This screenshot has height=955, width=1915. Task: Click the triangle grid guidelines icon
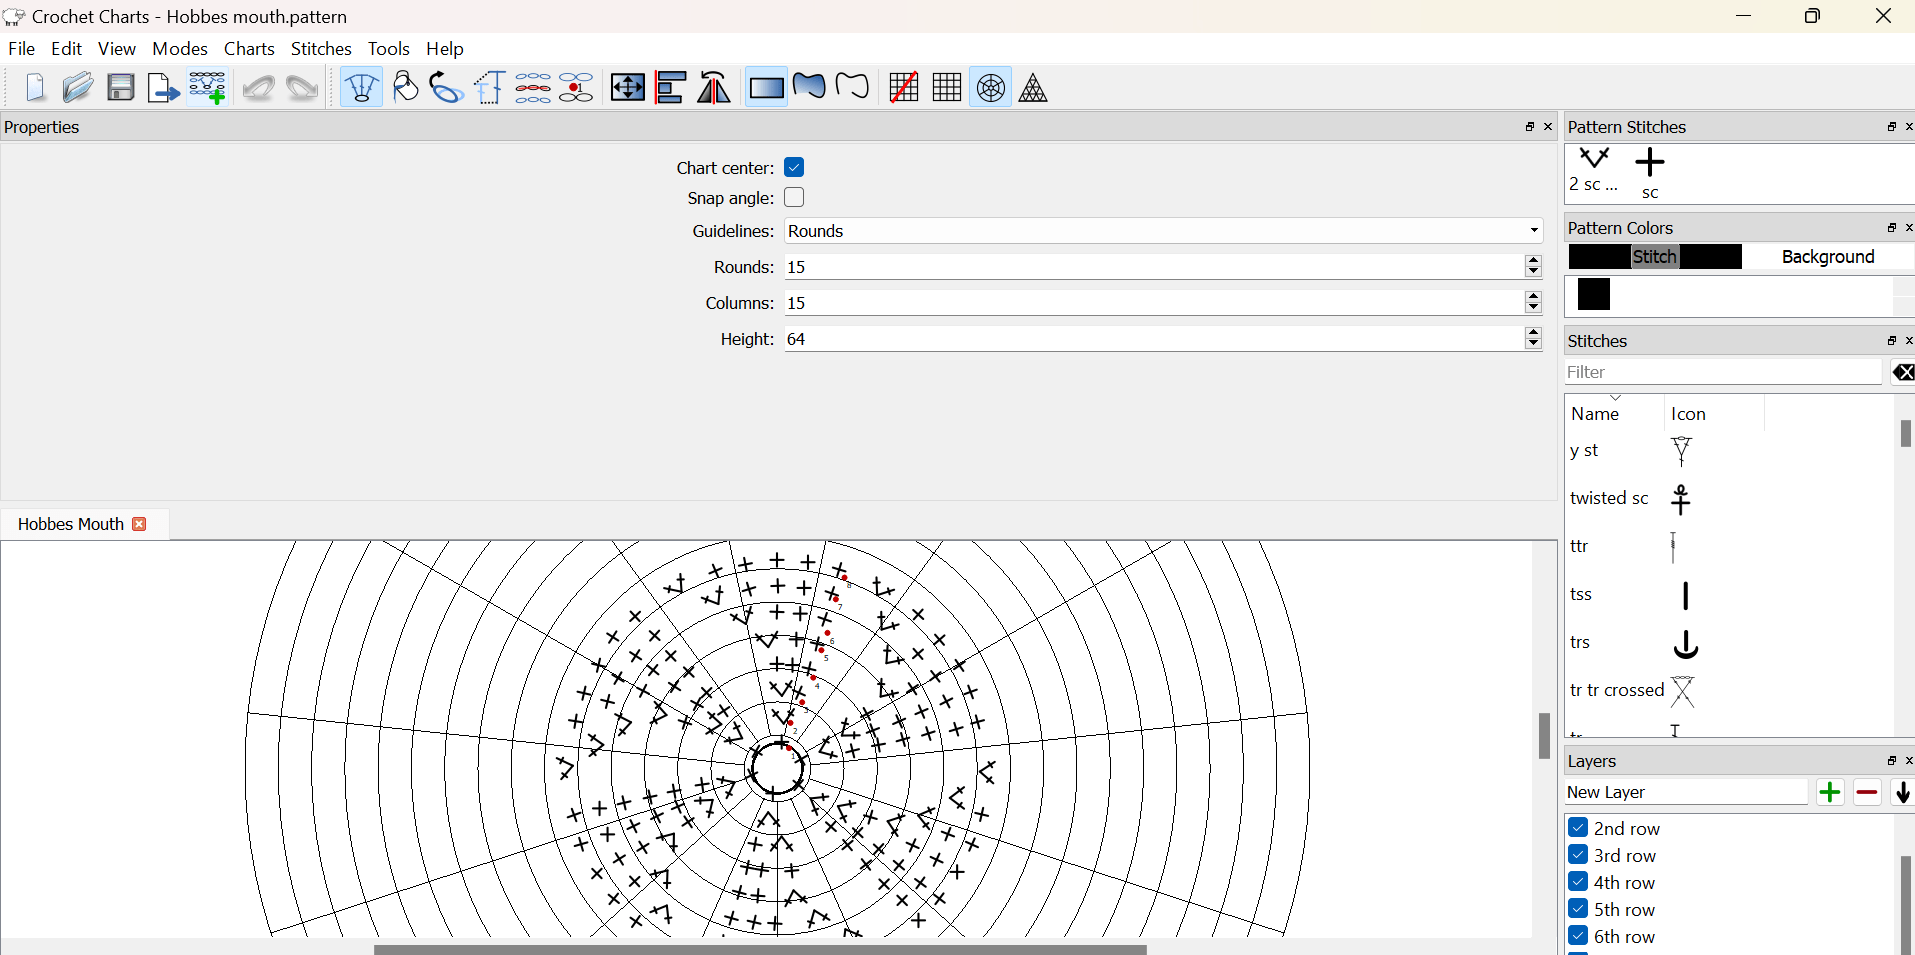pos(1033,88)
